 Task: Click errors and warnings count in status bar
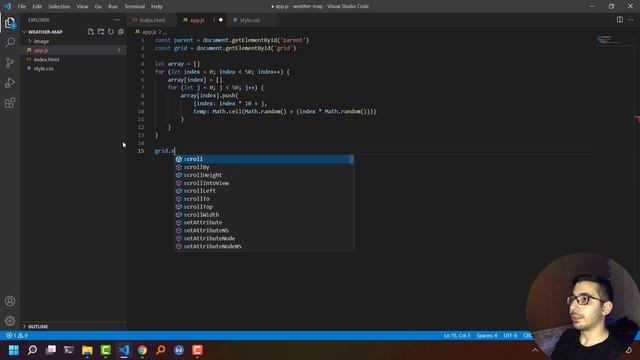[x=17, y=336]
